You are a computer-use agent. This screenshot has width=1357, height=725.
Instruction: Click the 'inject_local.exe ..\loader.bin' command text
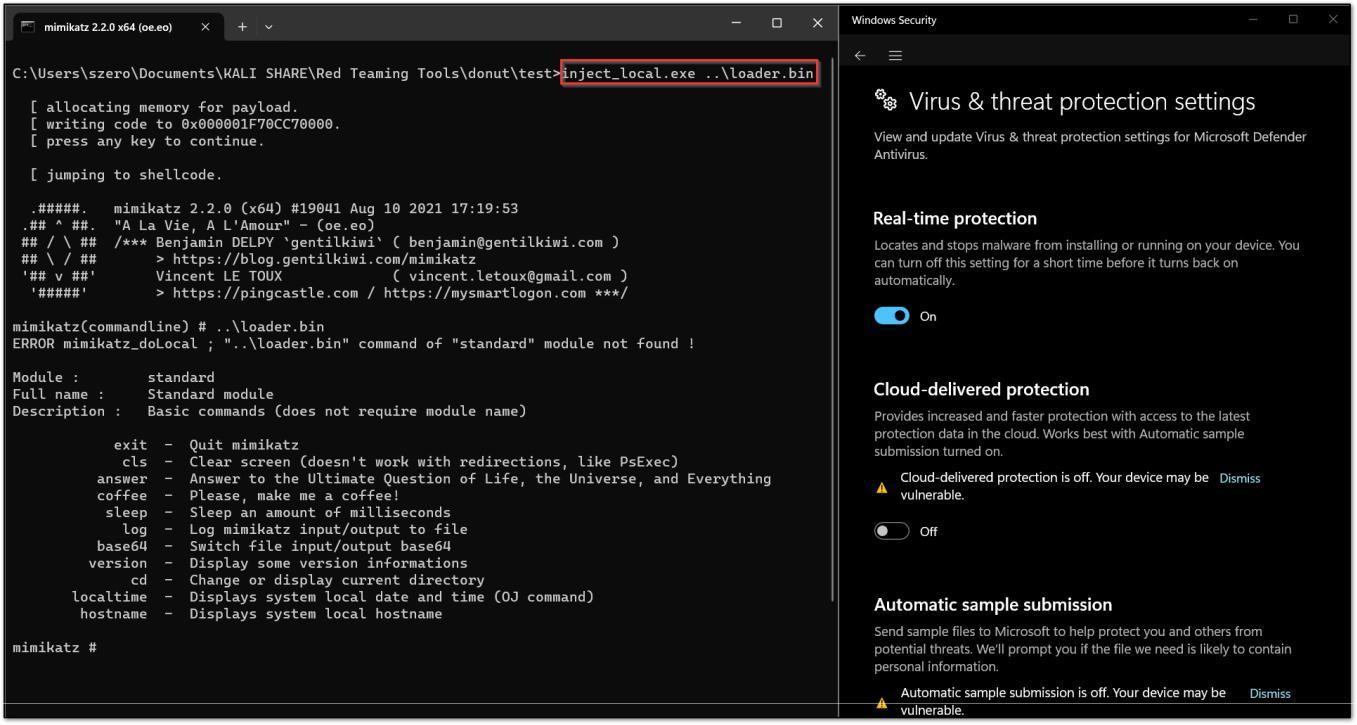pos(688,73)
